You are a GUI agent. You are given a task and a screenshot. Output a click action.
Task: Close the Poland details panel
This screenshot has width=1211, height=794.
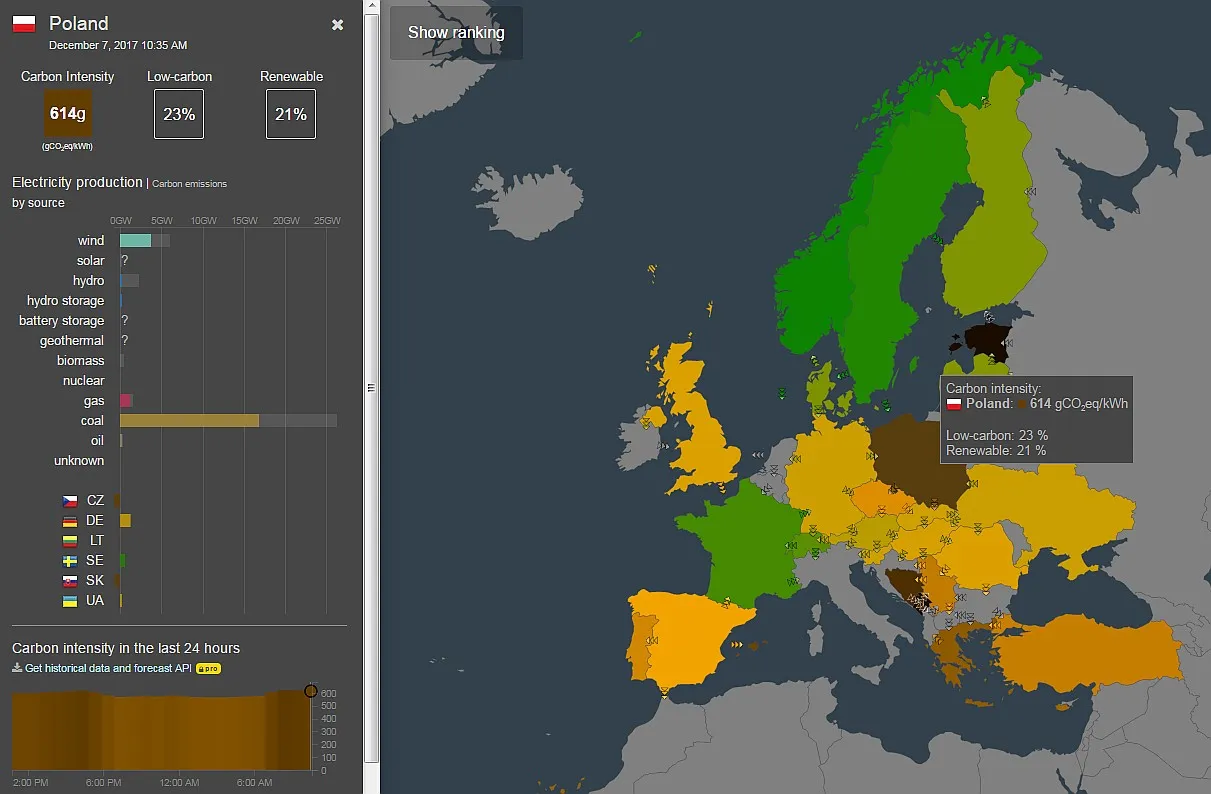[337, 25]
